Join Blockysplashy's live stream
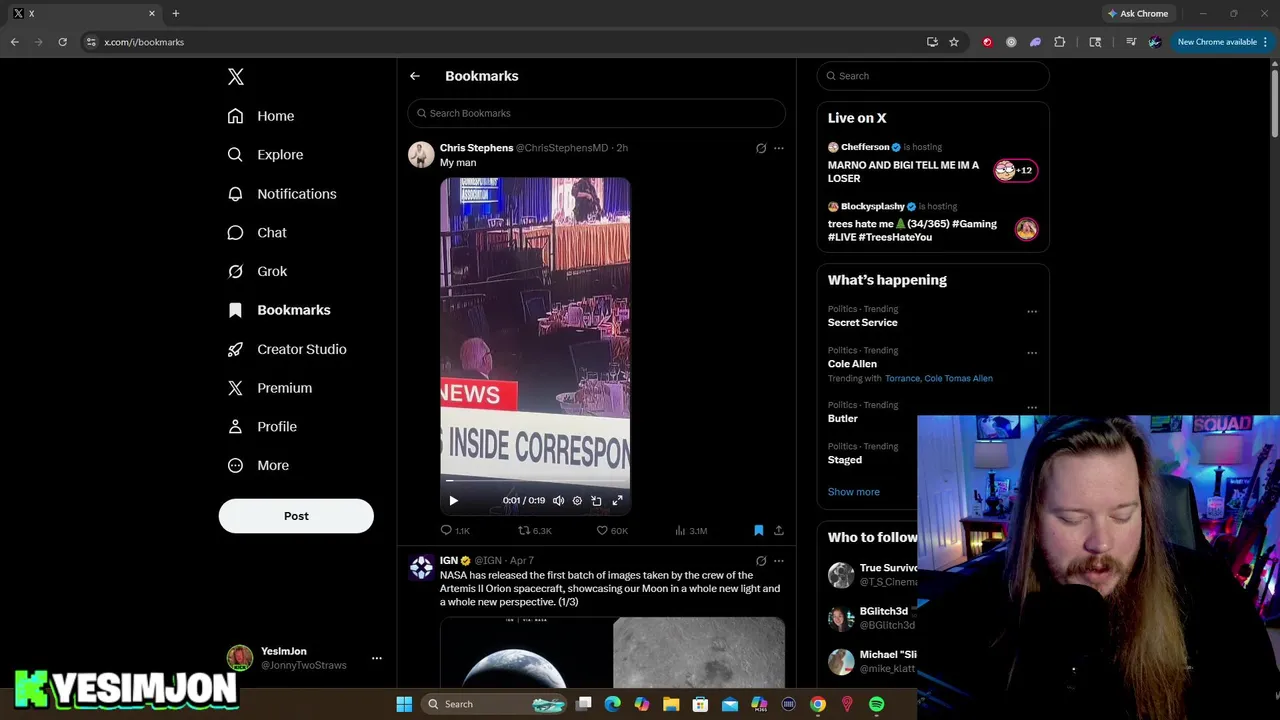The image size is (1280, 720). pos(933,221)
